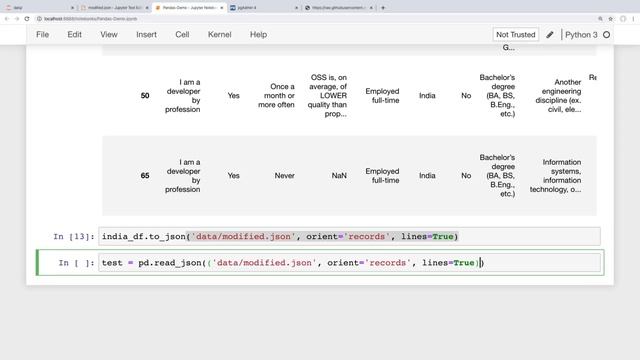This screenshot has width=640, height=360.
Task: Open the Kernel menu
Action: click(220, 35)
